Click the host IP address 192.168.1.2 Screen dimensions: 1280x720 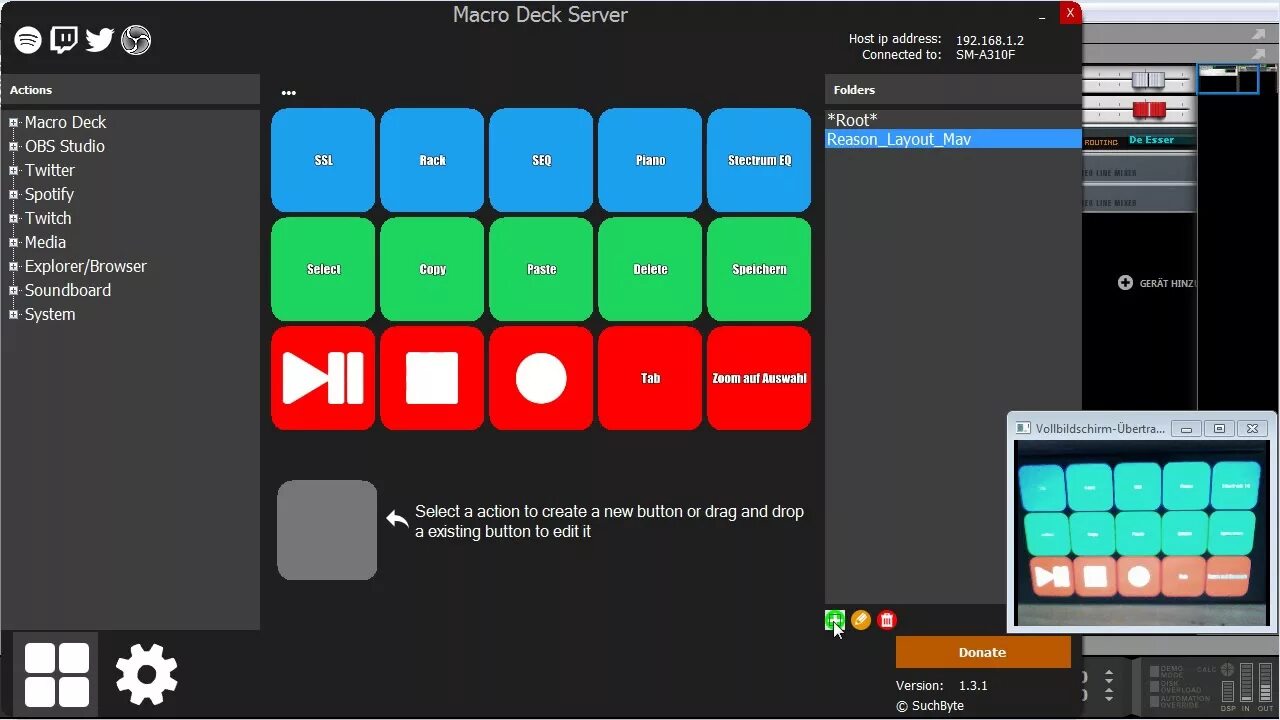[x=990, y=41]
